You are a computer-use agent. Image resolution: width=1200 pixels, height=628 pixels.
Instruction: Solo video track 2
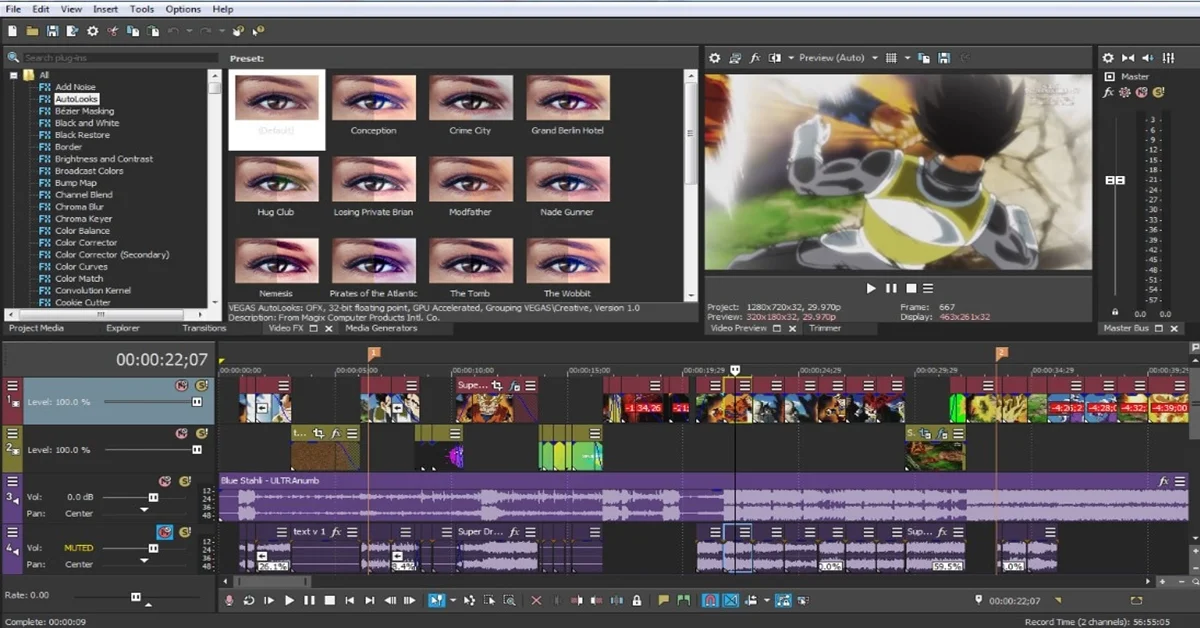(x=200, y=433)
